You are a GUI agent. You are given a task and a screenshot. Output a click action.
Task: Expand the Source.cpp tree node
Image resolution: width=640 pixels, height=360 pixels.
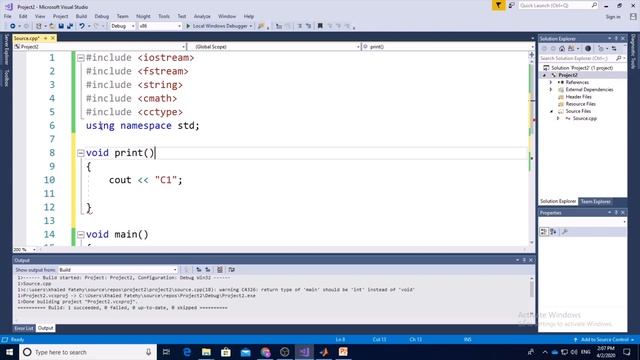click(x=558, y=118)
